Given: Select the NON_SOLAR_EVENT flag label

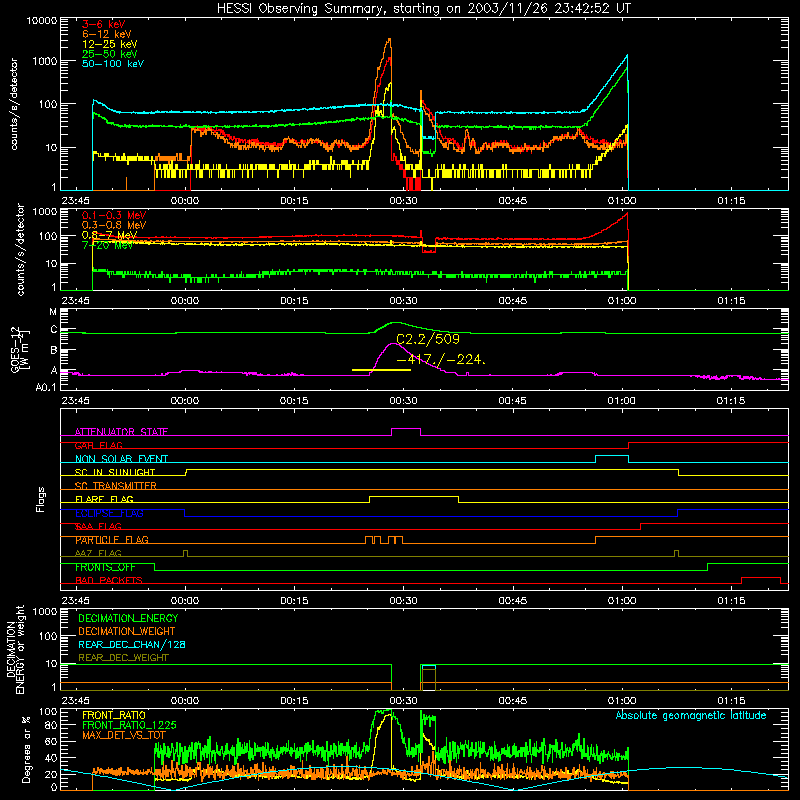Looking at the screenshot, I should pyautogui.click(x=121, y=459).
